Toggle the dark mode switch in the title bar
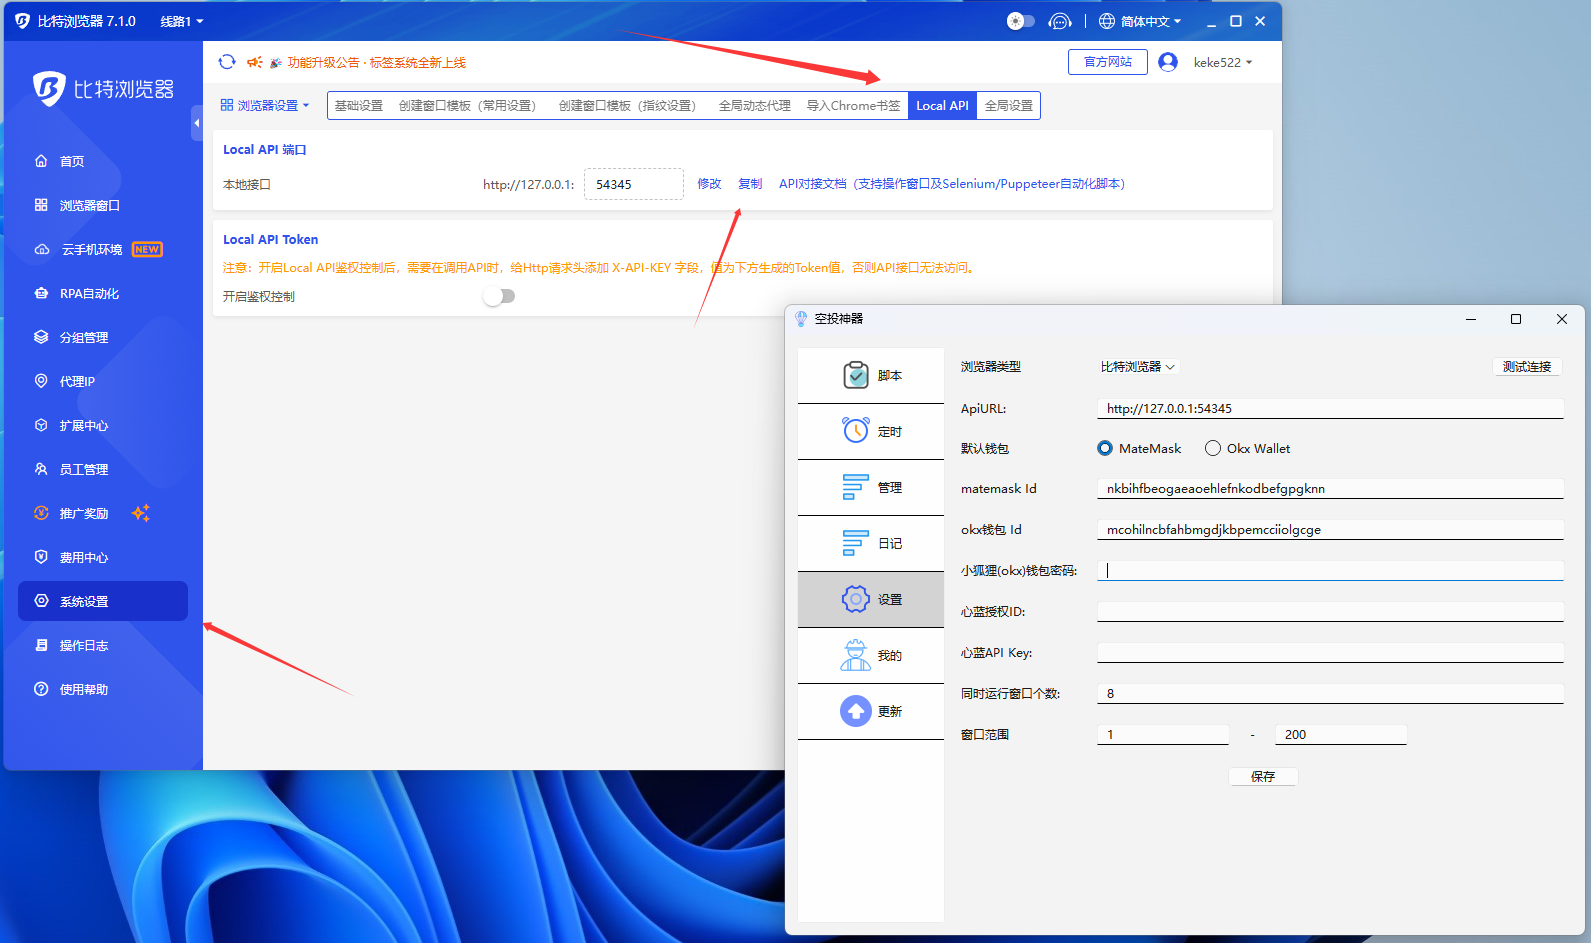The image size is (1591, 943). pos(1020,21)
